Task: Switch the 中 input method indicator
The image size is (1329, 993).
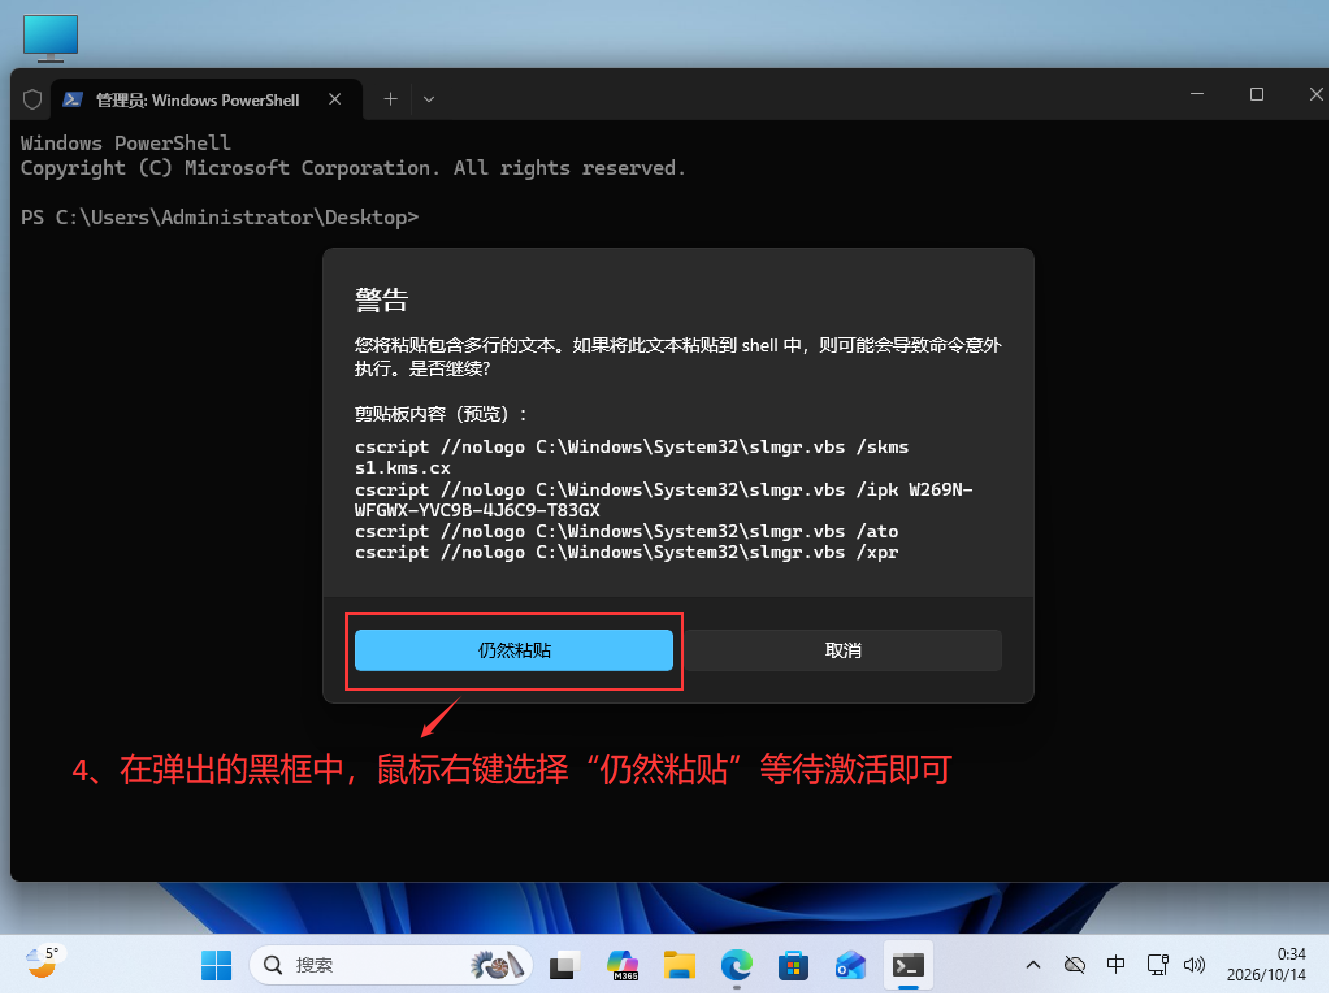Action: pyautogui.click(x=1116, y=965)
